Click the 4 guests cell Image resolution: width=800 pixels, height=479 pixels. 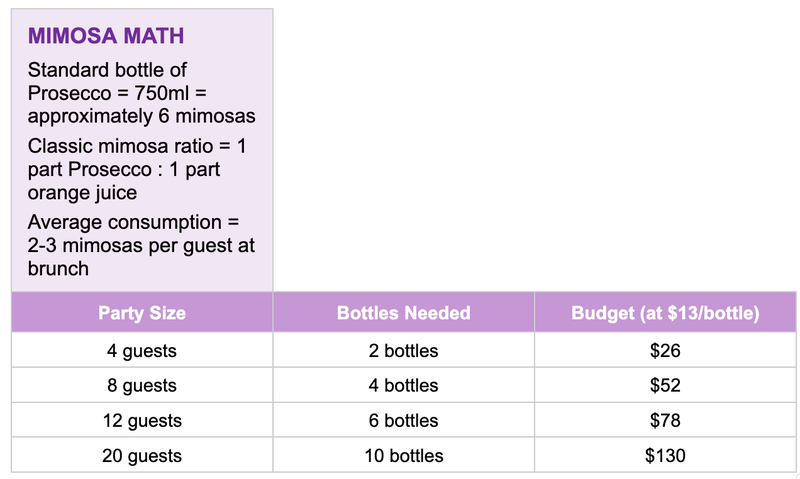142,351
